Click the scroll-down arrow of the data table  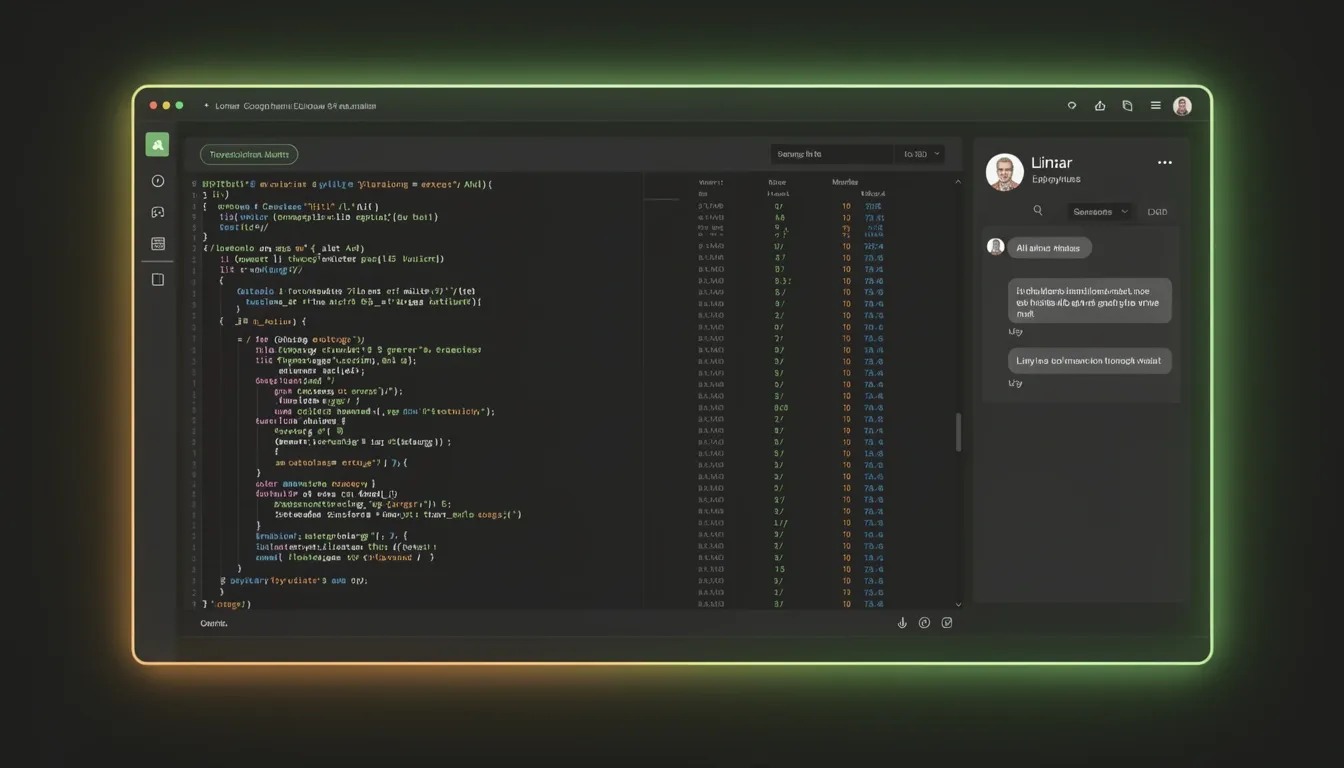coord(958,604)
